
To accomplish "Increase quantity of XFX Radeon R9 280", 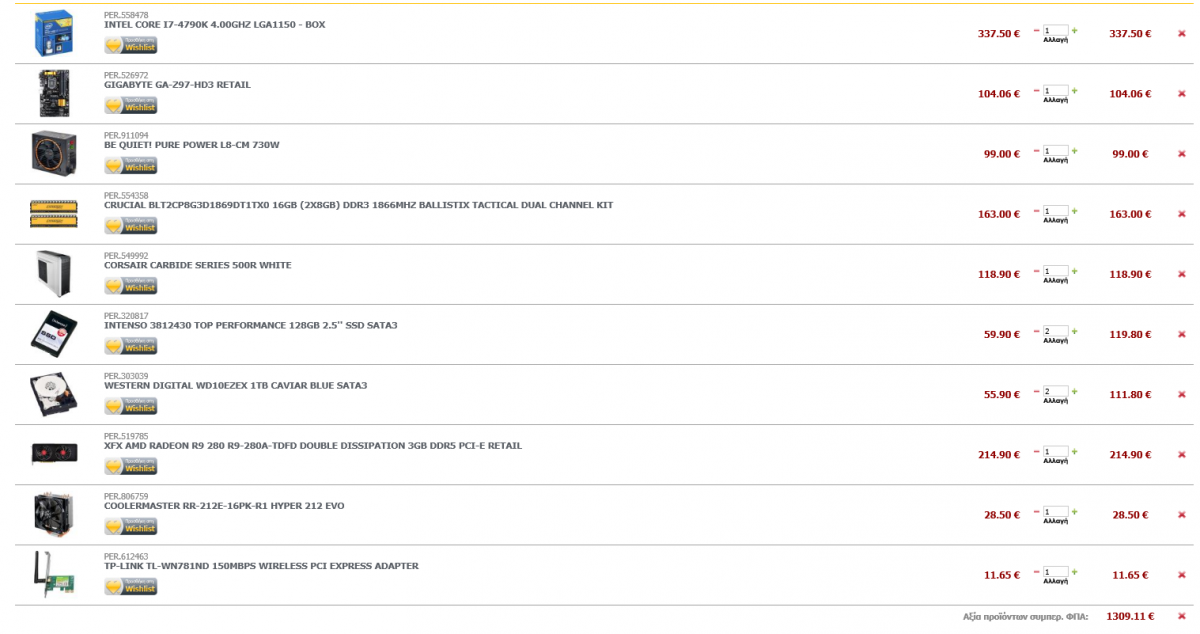I will click(x=1075, y=451).
